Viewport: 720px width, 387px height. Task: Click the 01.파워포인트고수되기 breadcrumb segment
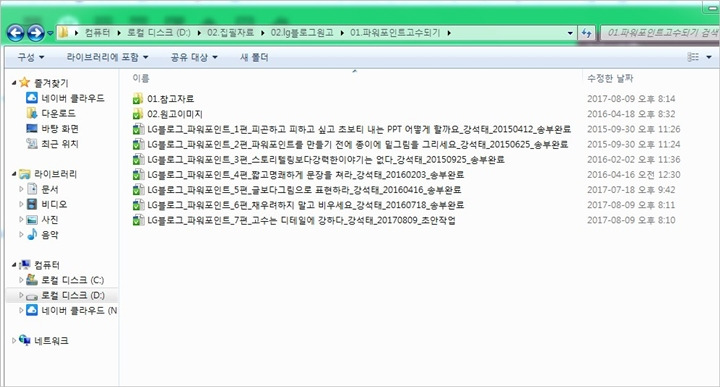395,33
